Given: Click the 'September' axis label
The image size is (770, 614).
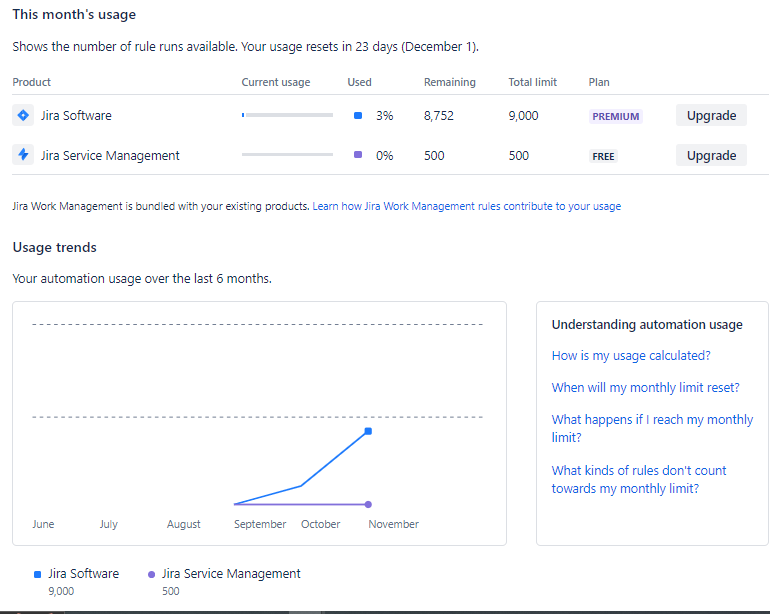Looking at the screenshot, I should tap(260, 524).
